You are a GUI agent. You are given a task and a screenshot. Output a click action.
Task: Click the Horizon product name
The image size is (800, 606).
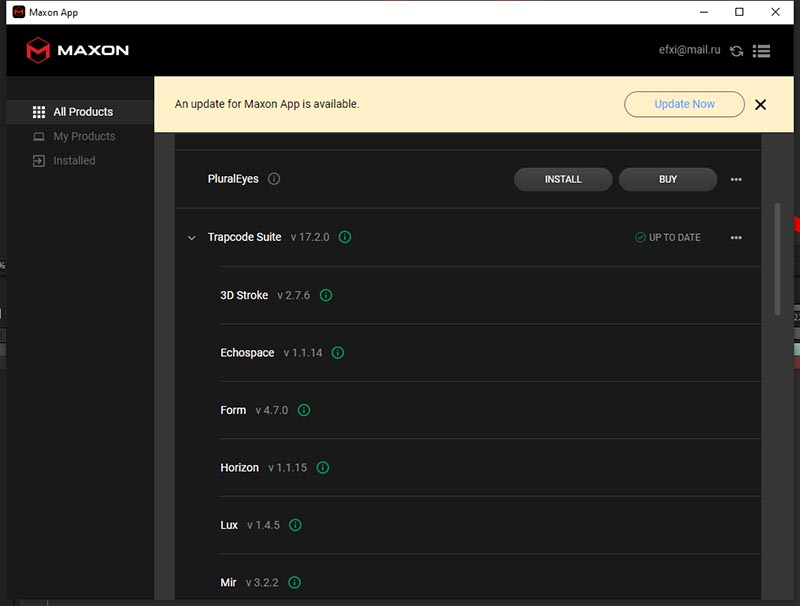coord(239,468)
